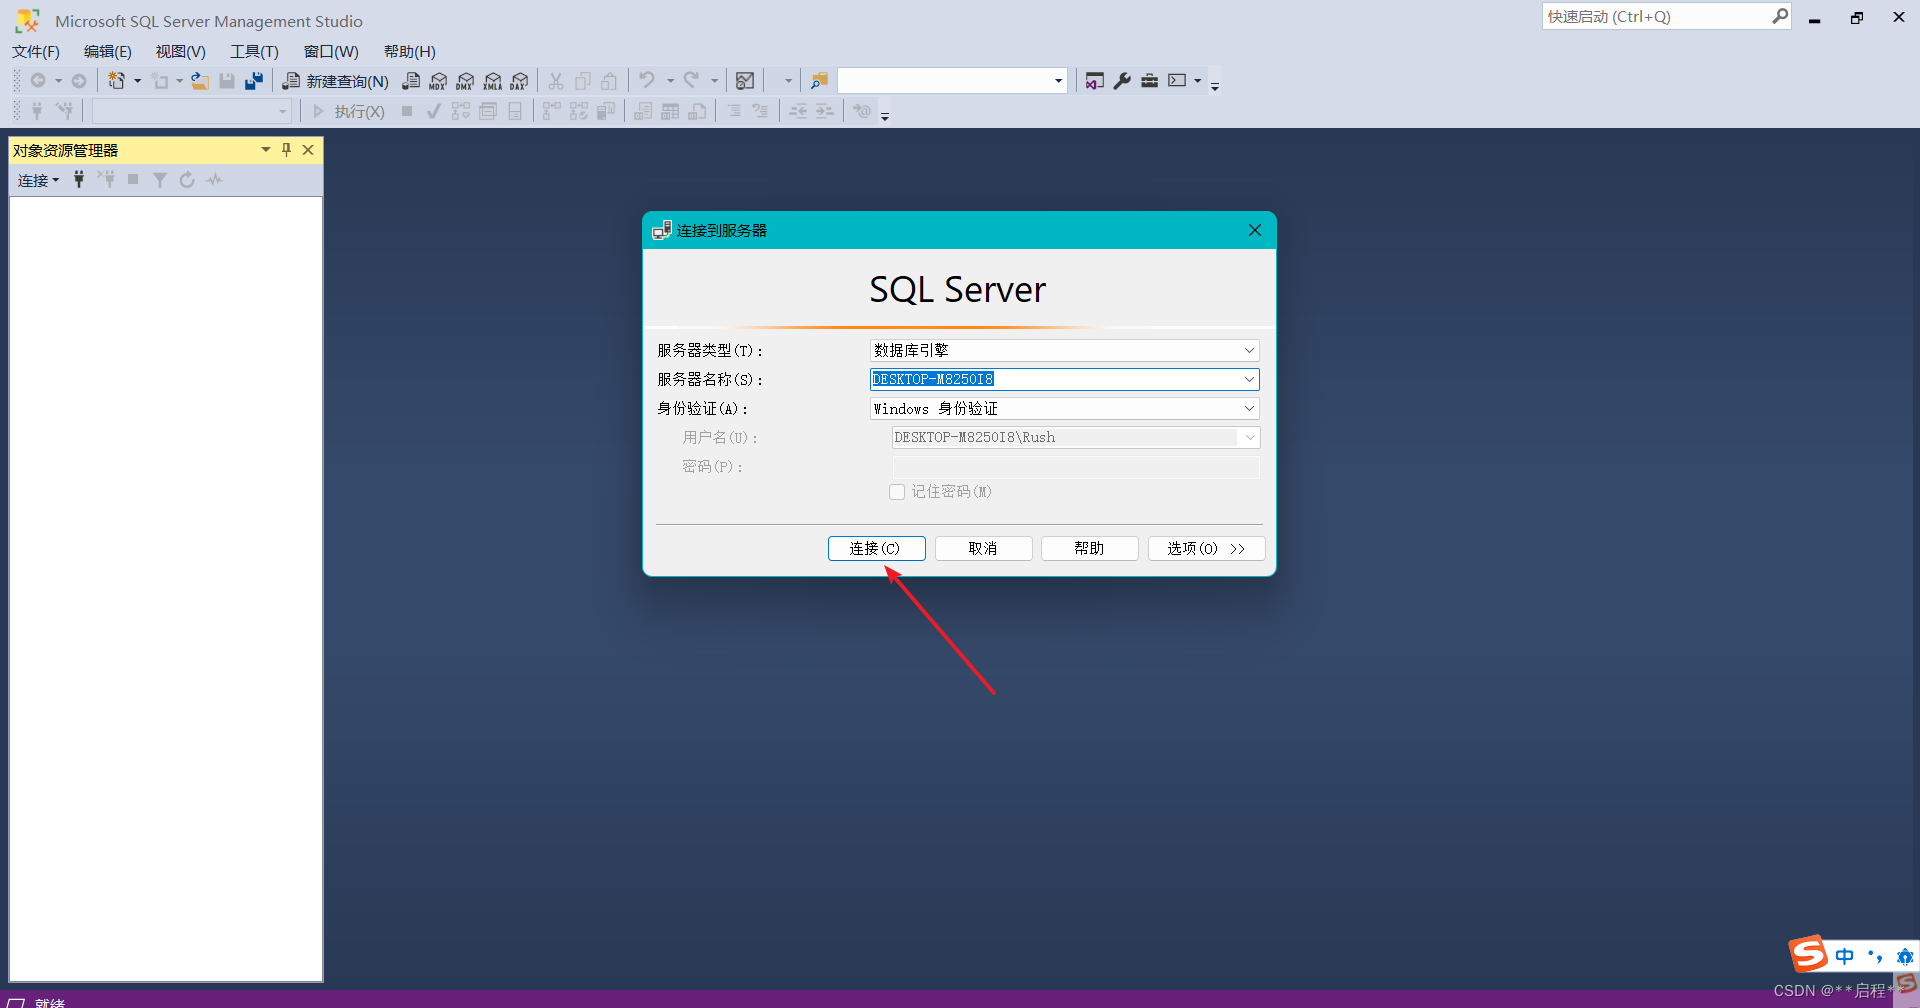This screenshot has height=1008, width=1920.
Task: Toggle the 记住密码(M) checkbox
Action: point(897,492)
